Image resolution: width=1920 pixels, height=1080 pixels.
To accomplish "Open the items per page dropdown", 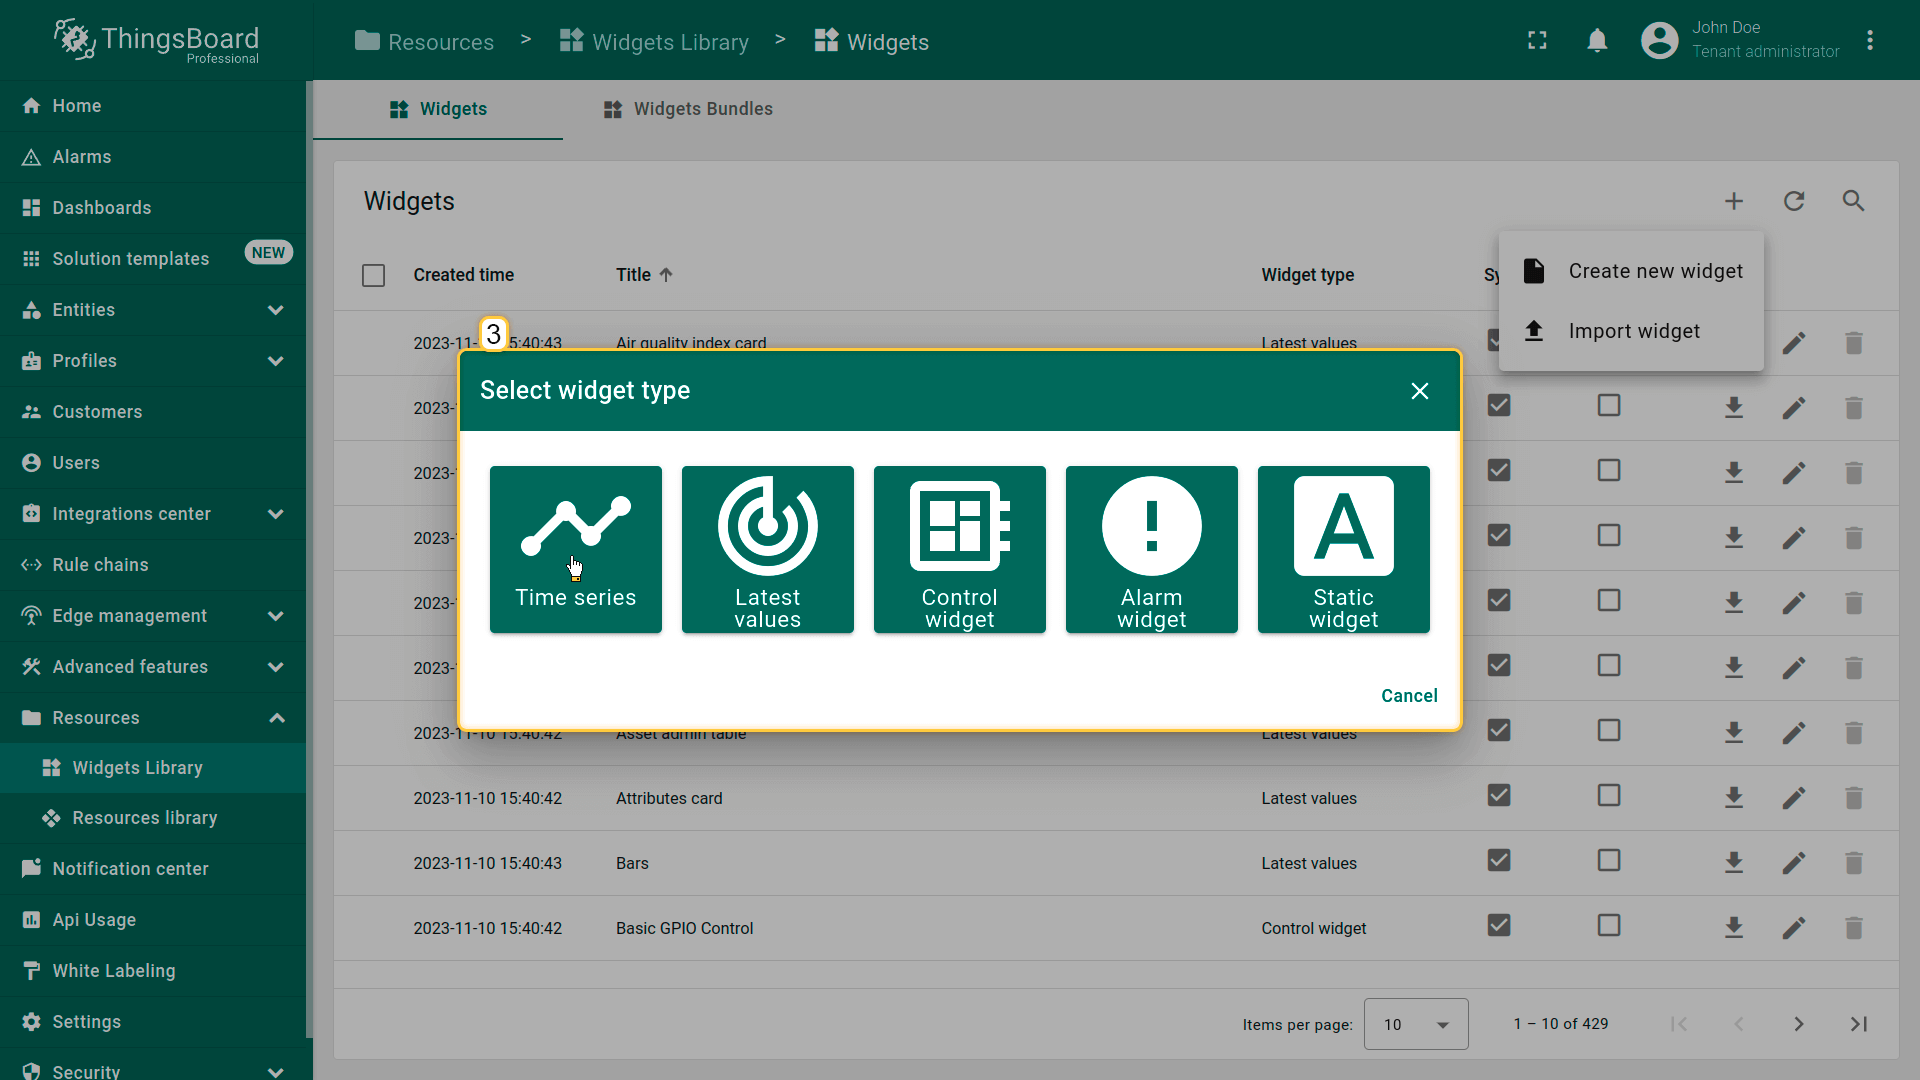I will point(1415,1024).
